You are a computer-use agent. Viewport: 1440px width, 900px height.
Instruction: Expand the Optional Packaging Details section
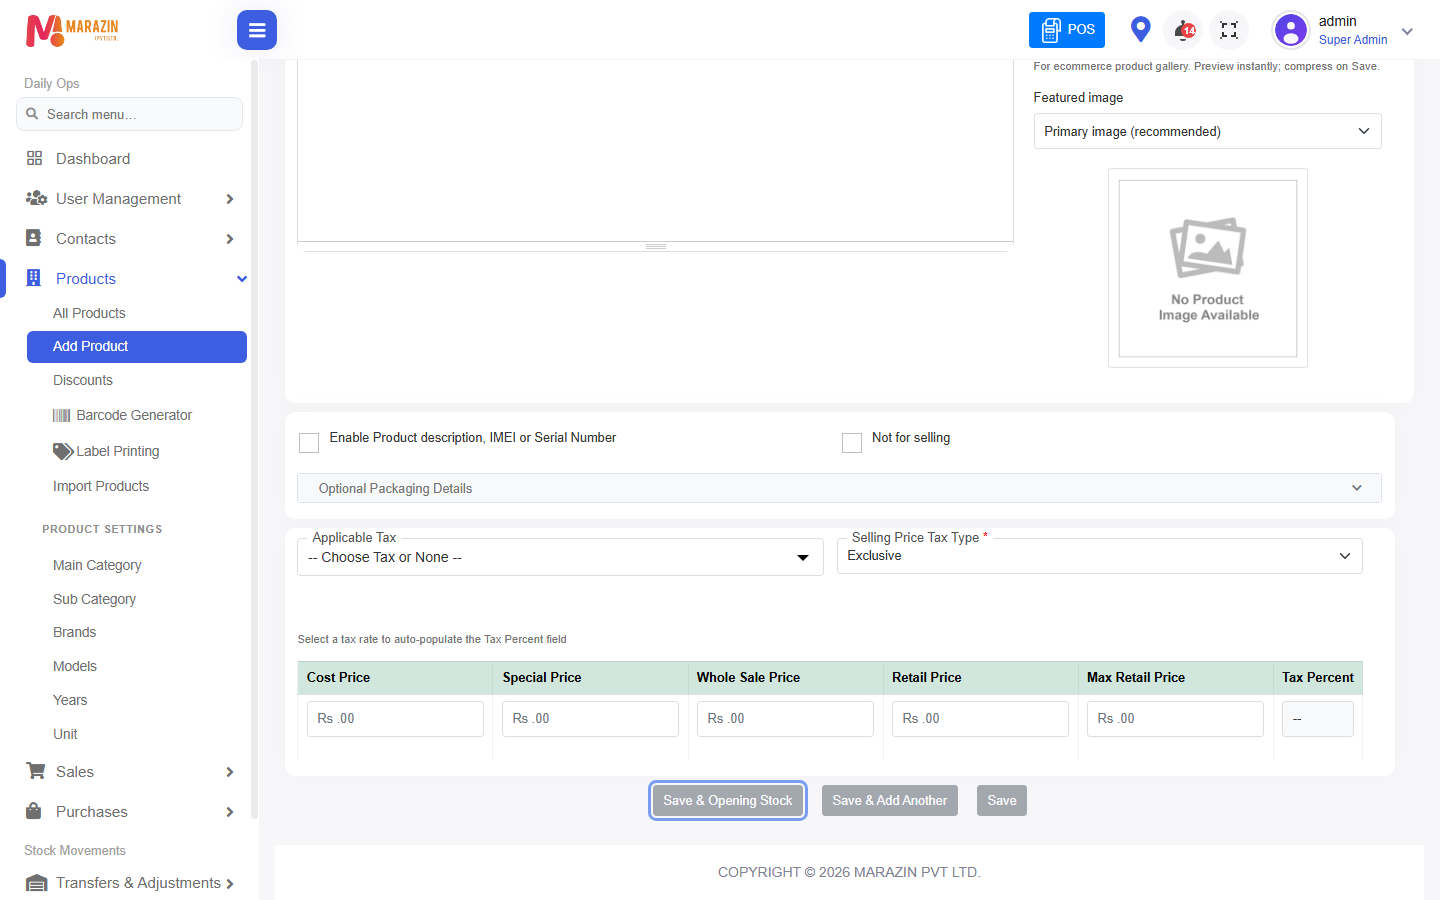[x=839, y=488]
